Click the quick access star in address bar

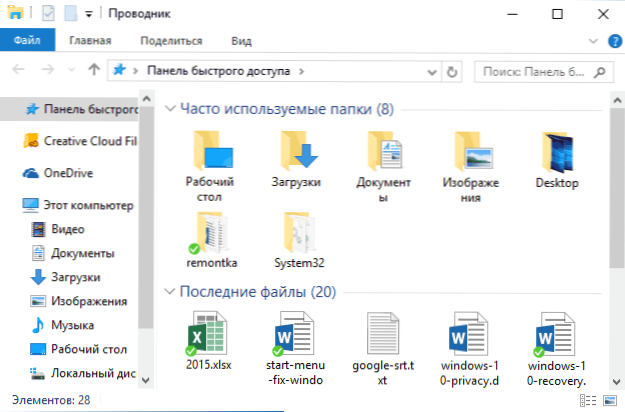point(119,71)
